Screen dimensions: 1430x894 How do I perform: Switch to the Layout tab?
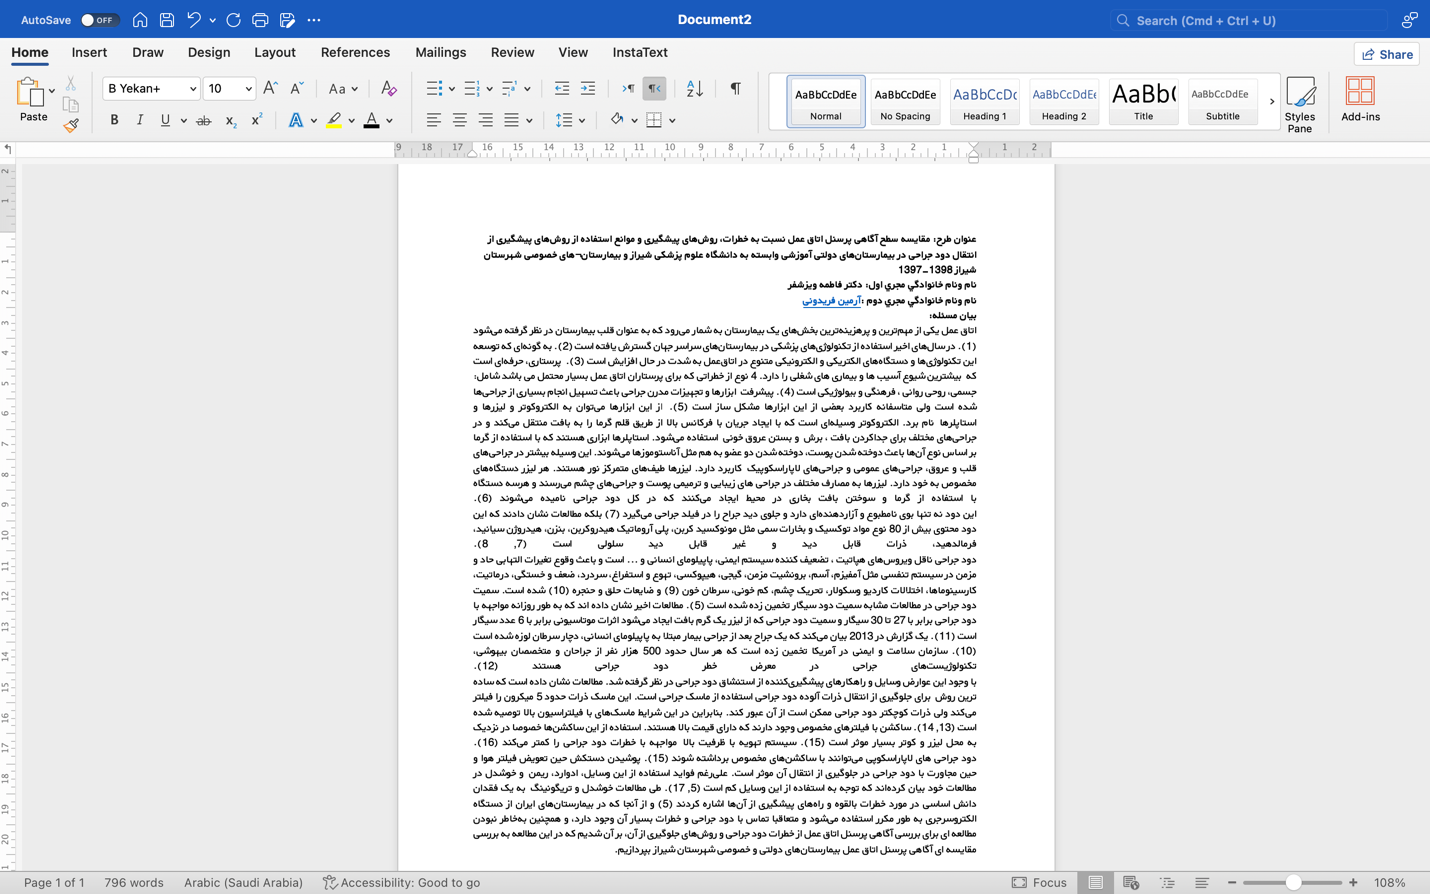[x=275, y=53]
